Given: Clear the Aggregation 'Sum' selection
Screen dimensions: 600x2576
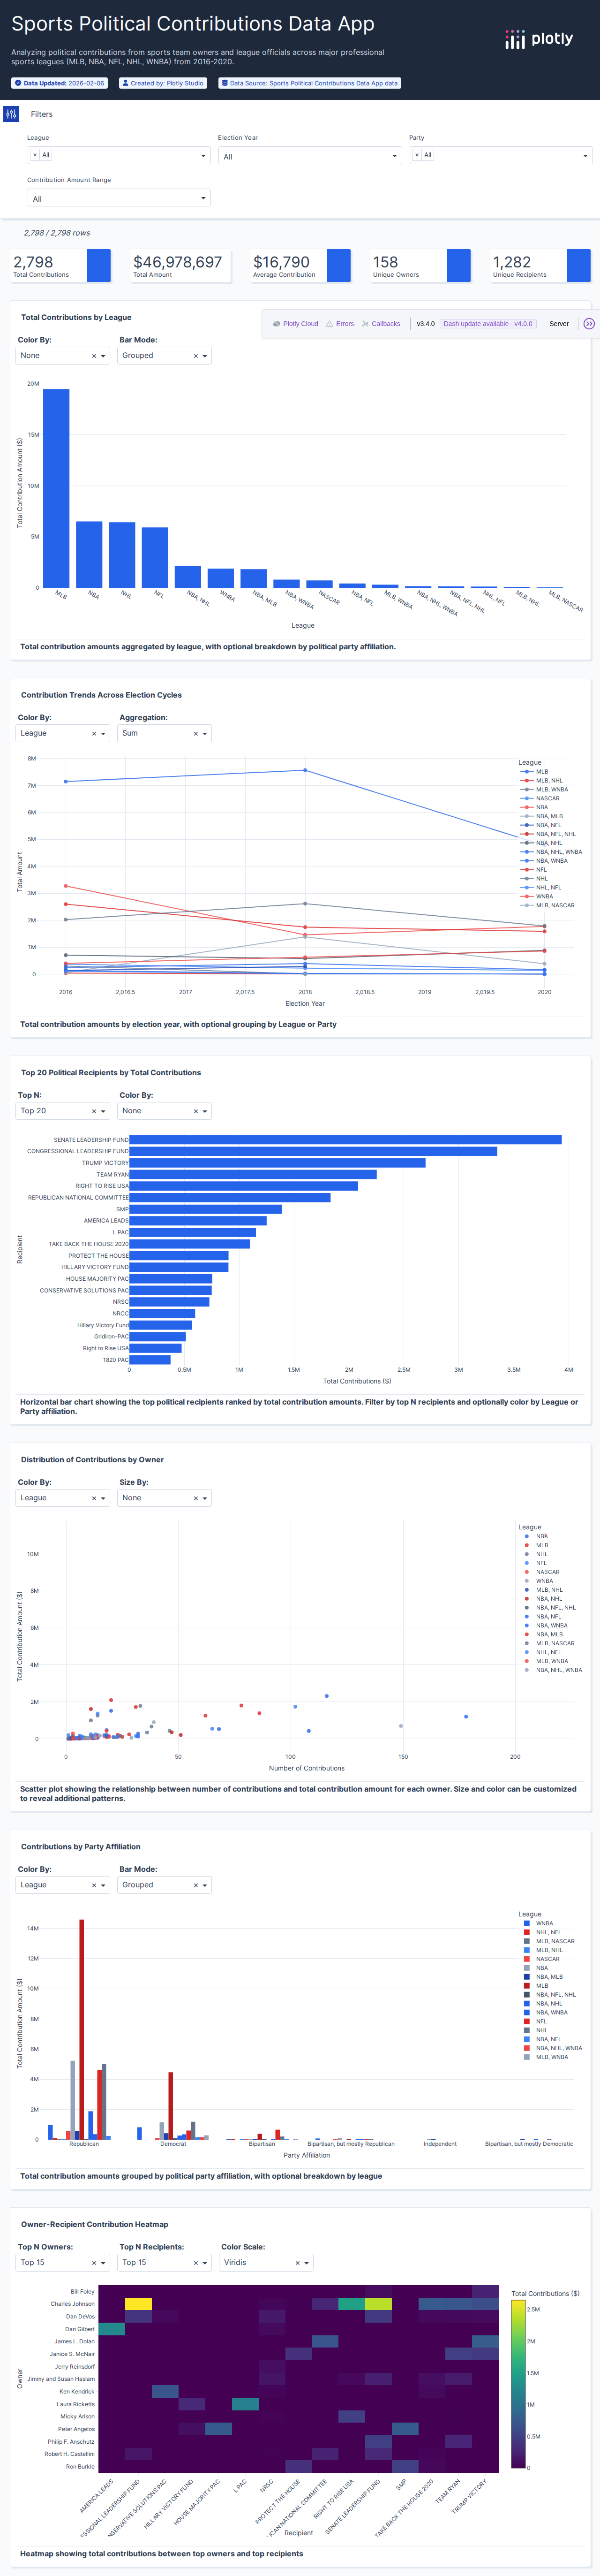Looking at the screenshot, I should [x=195, y=734].
